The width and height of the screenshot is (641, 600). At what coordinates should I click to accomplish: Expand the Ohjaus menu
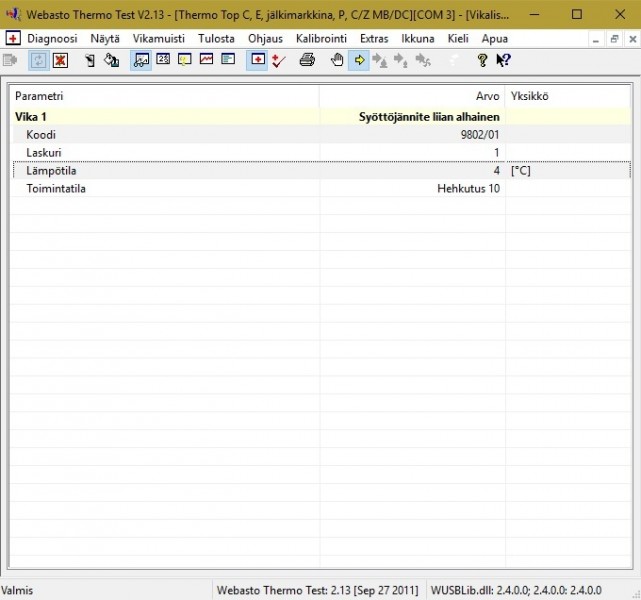coord(265,38)
